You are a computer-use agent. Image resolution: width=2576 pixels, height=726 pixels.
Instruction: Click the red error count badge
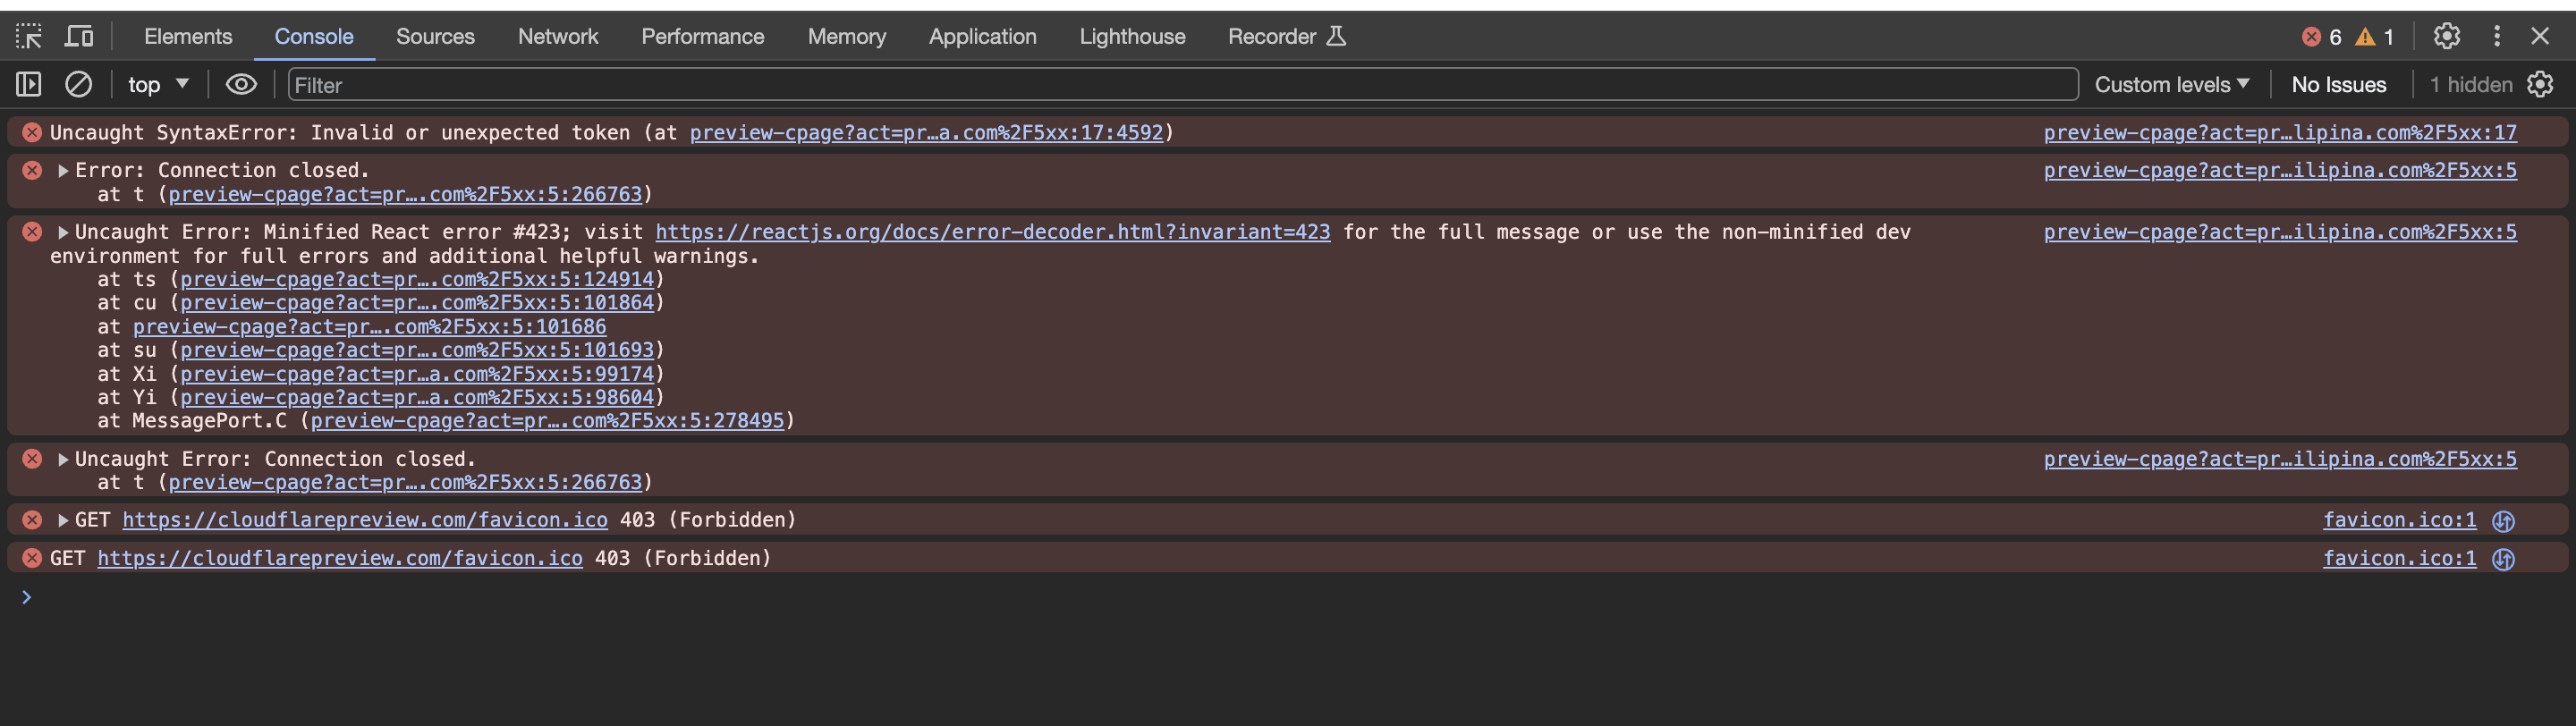coord(2321,37)
